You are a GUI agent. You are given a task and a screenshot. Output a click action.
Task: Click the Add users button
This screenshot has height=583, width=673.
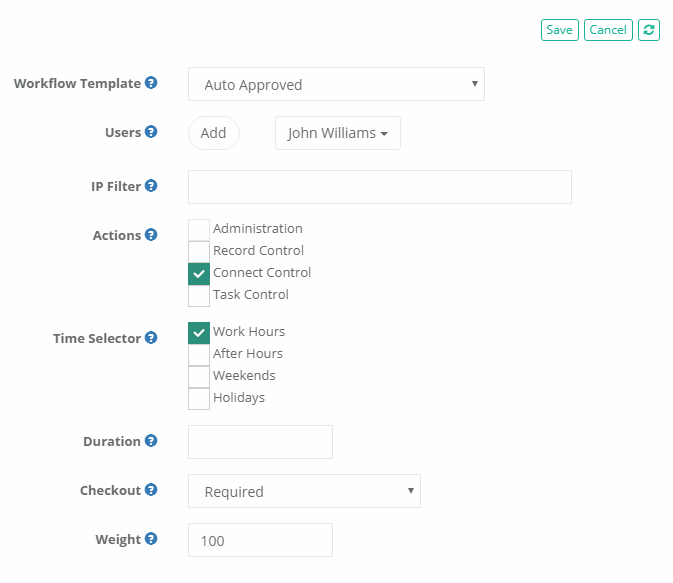pos(213,133)
